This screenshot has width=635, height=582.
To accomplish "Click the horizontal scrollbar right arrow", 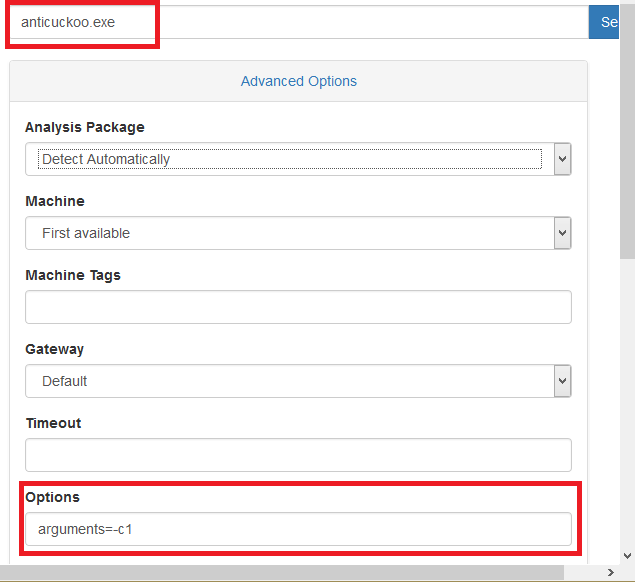I will (610, 573).
